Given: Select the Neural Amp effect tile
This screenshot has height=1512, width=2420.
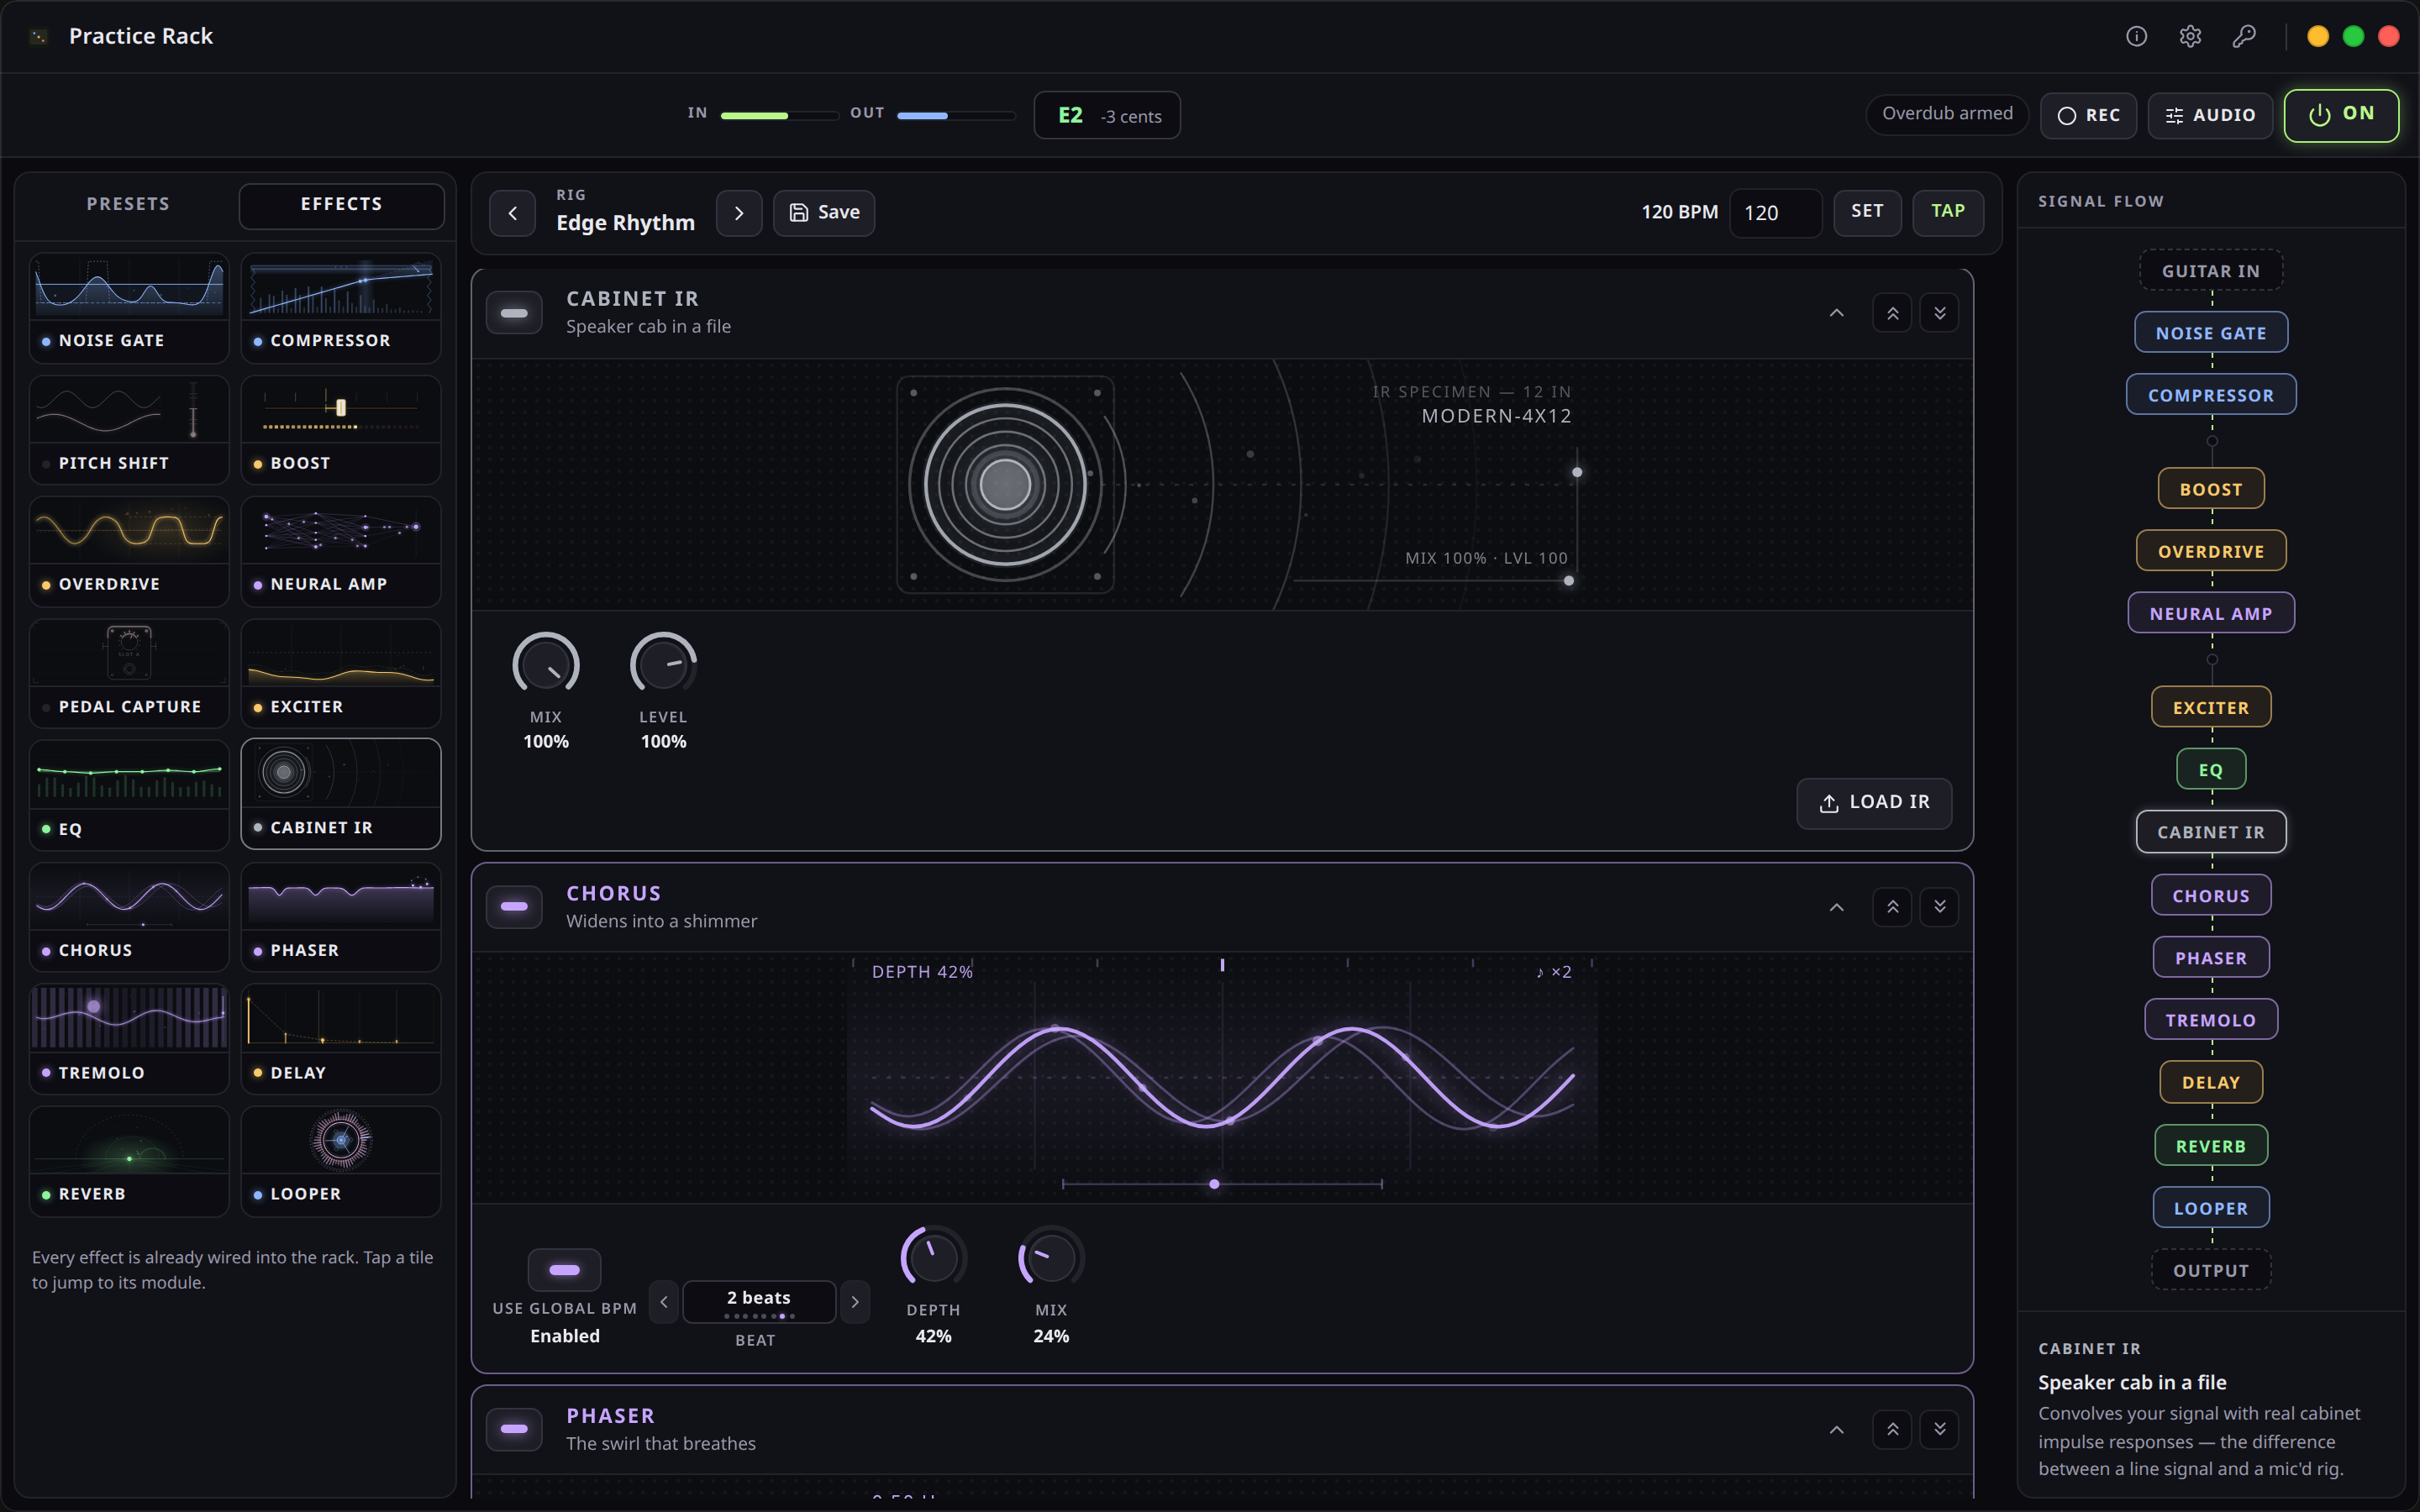Looking at the screenshot, I should click(x=341, y=552).
